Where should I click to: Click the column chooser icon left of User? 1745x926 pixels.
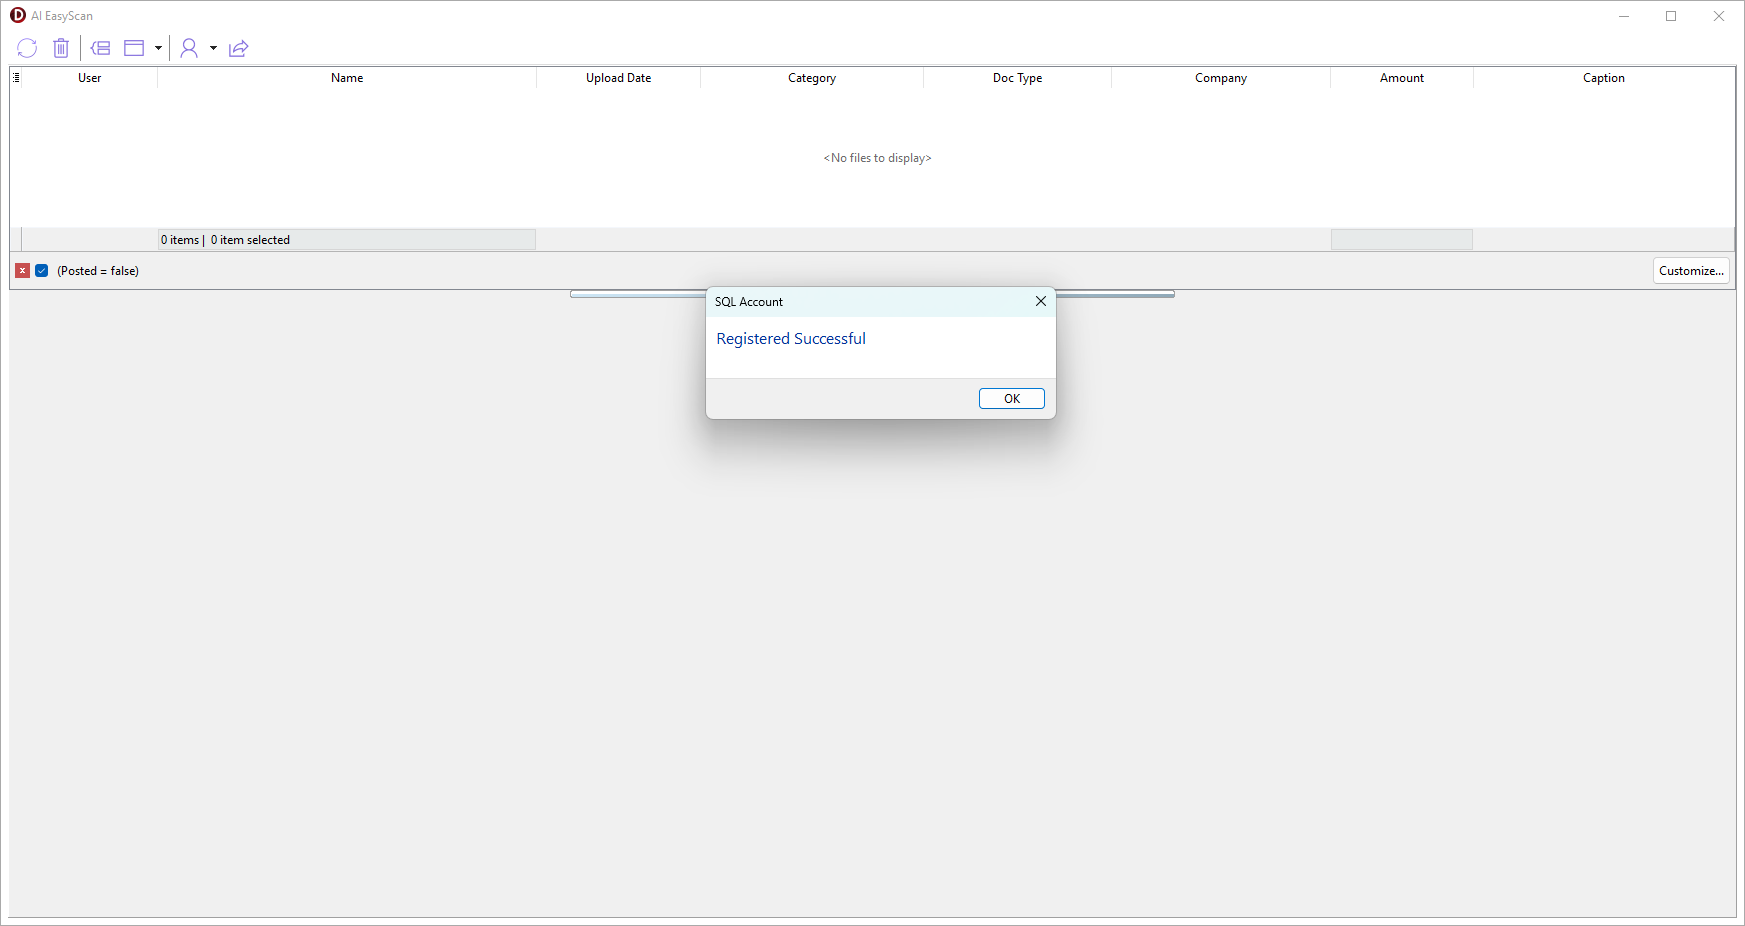(x=16, y=78)
